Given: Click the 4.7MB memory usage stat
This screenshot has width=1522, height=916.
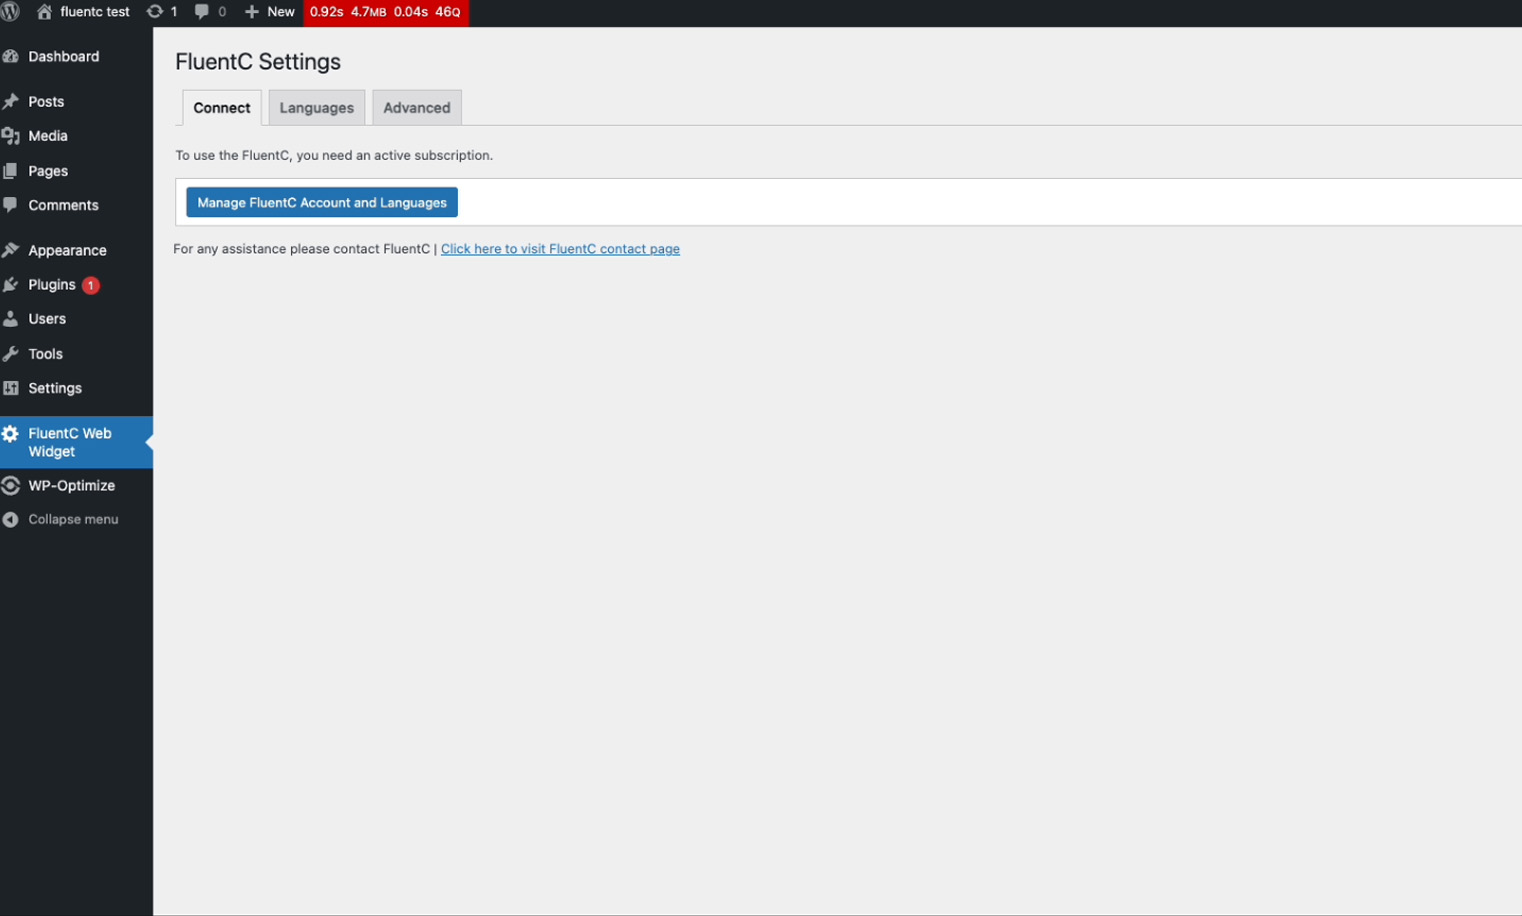Looking at the screenshot, I should pyautogui.click(x=368, y=12).
